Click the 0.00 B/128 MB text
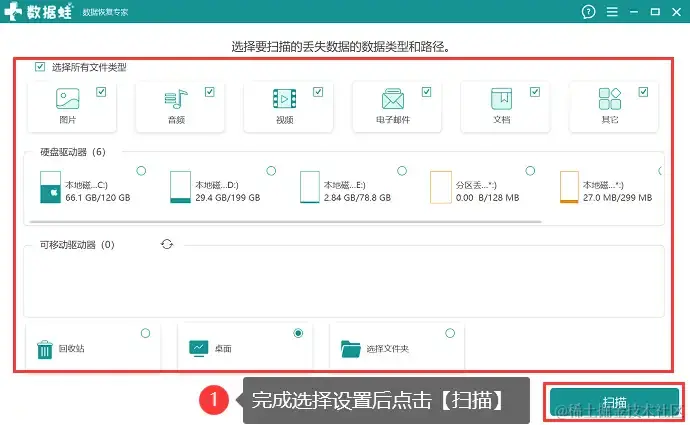This screenshot has height=425, width=690. coord(488,198)
